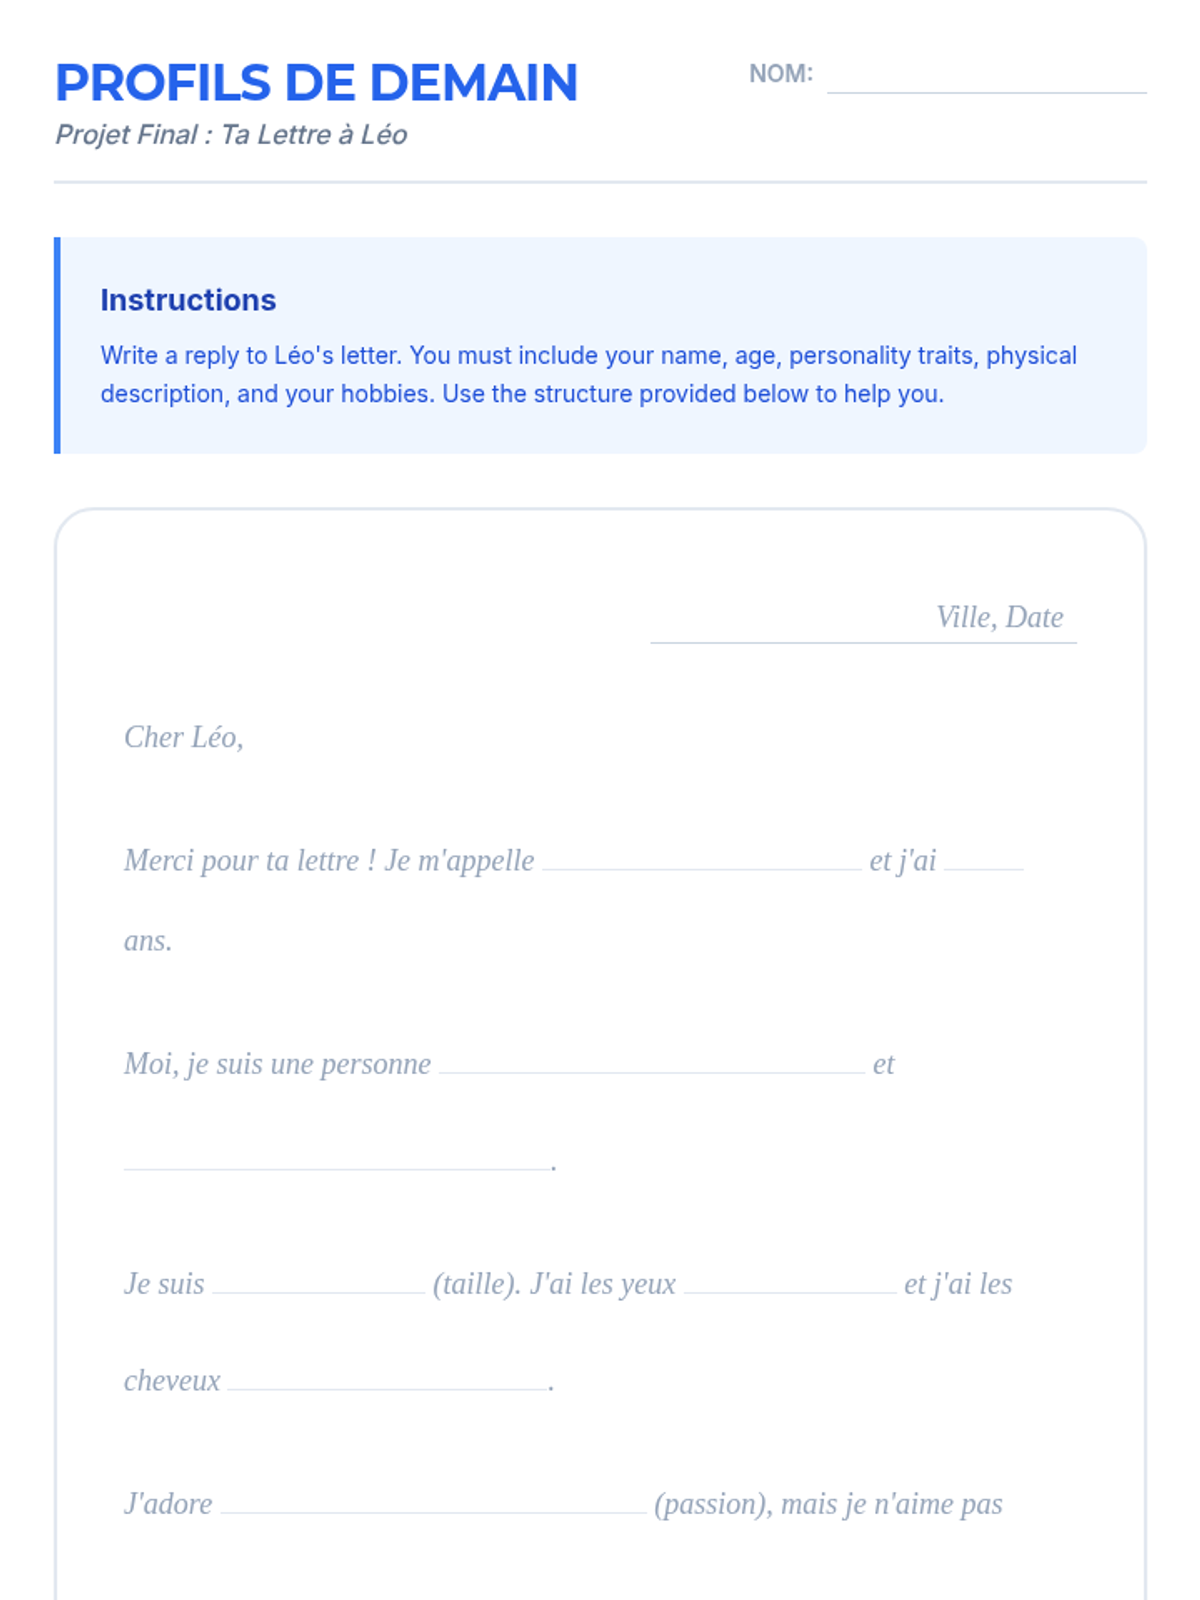Click the Moi, je suis une personne text

pyautogui.click(x=277, y=1064)
